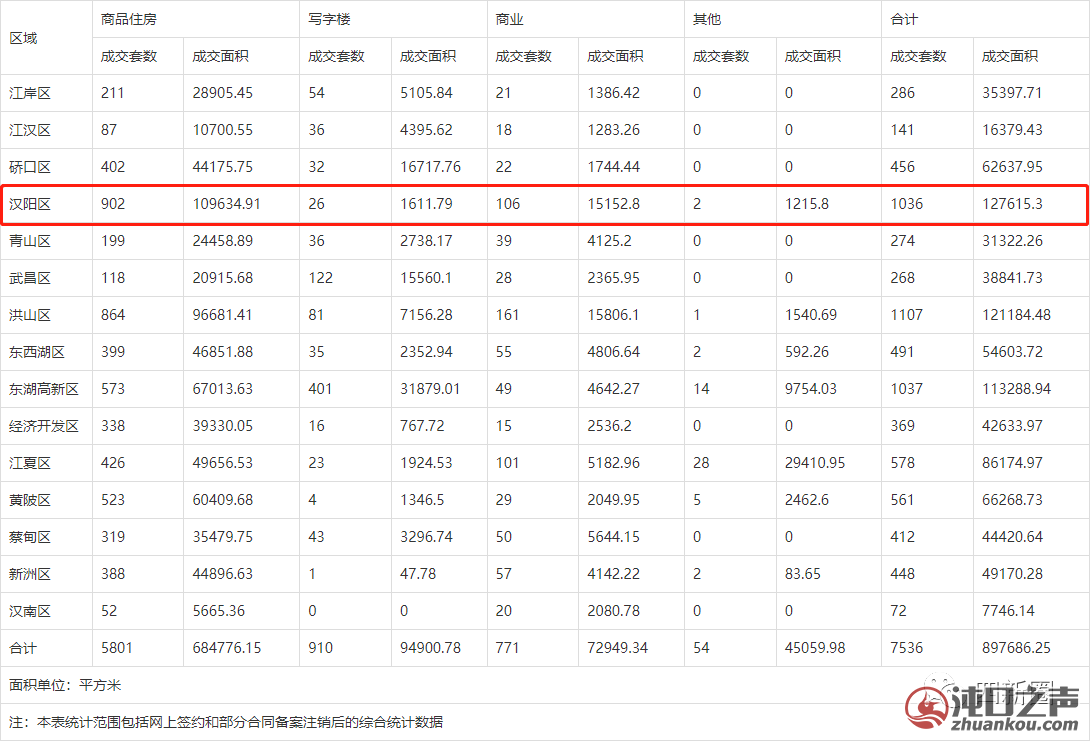Select the 江岸区 row label
This screenshot has height=741, width=1090.
[x=30, y=93]
